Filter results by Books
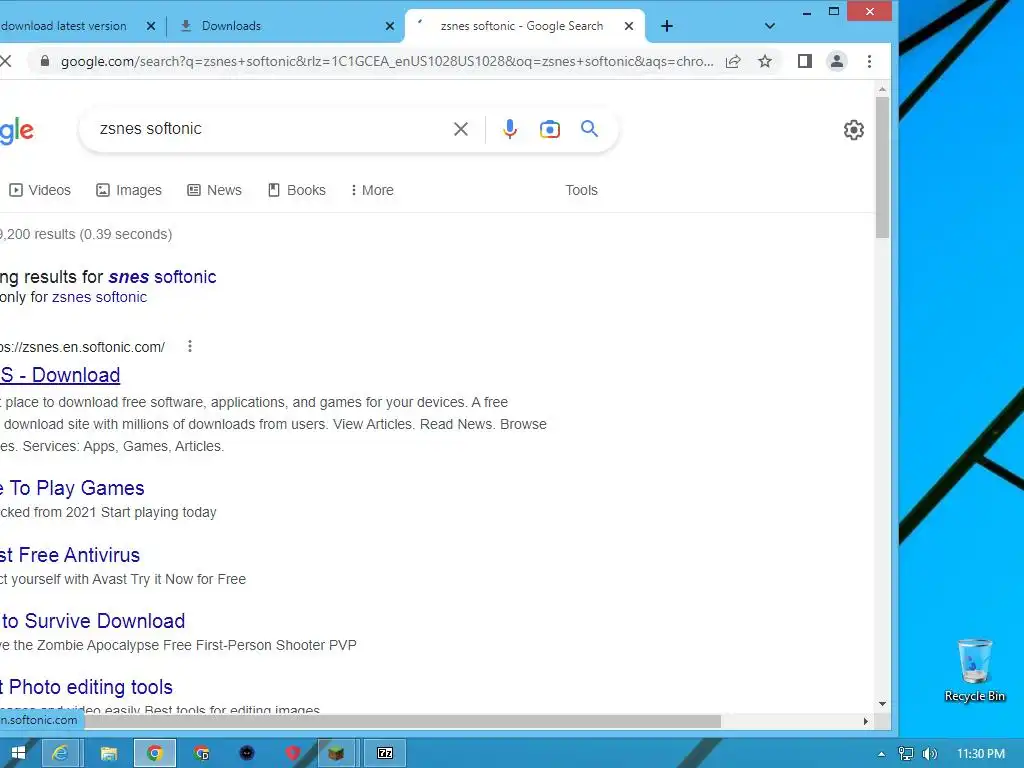The height and width of the screenshot is (768, 1024). pos(296,190)
